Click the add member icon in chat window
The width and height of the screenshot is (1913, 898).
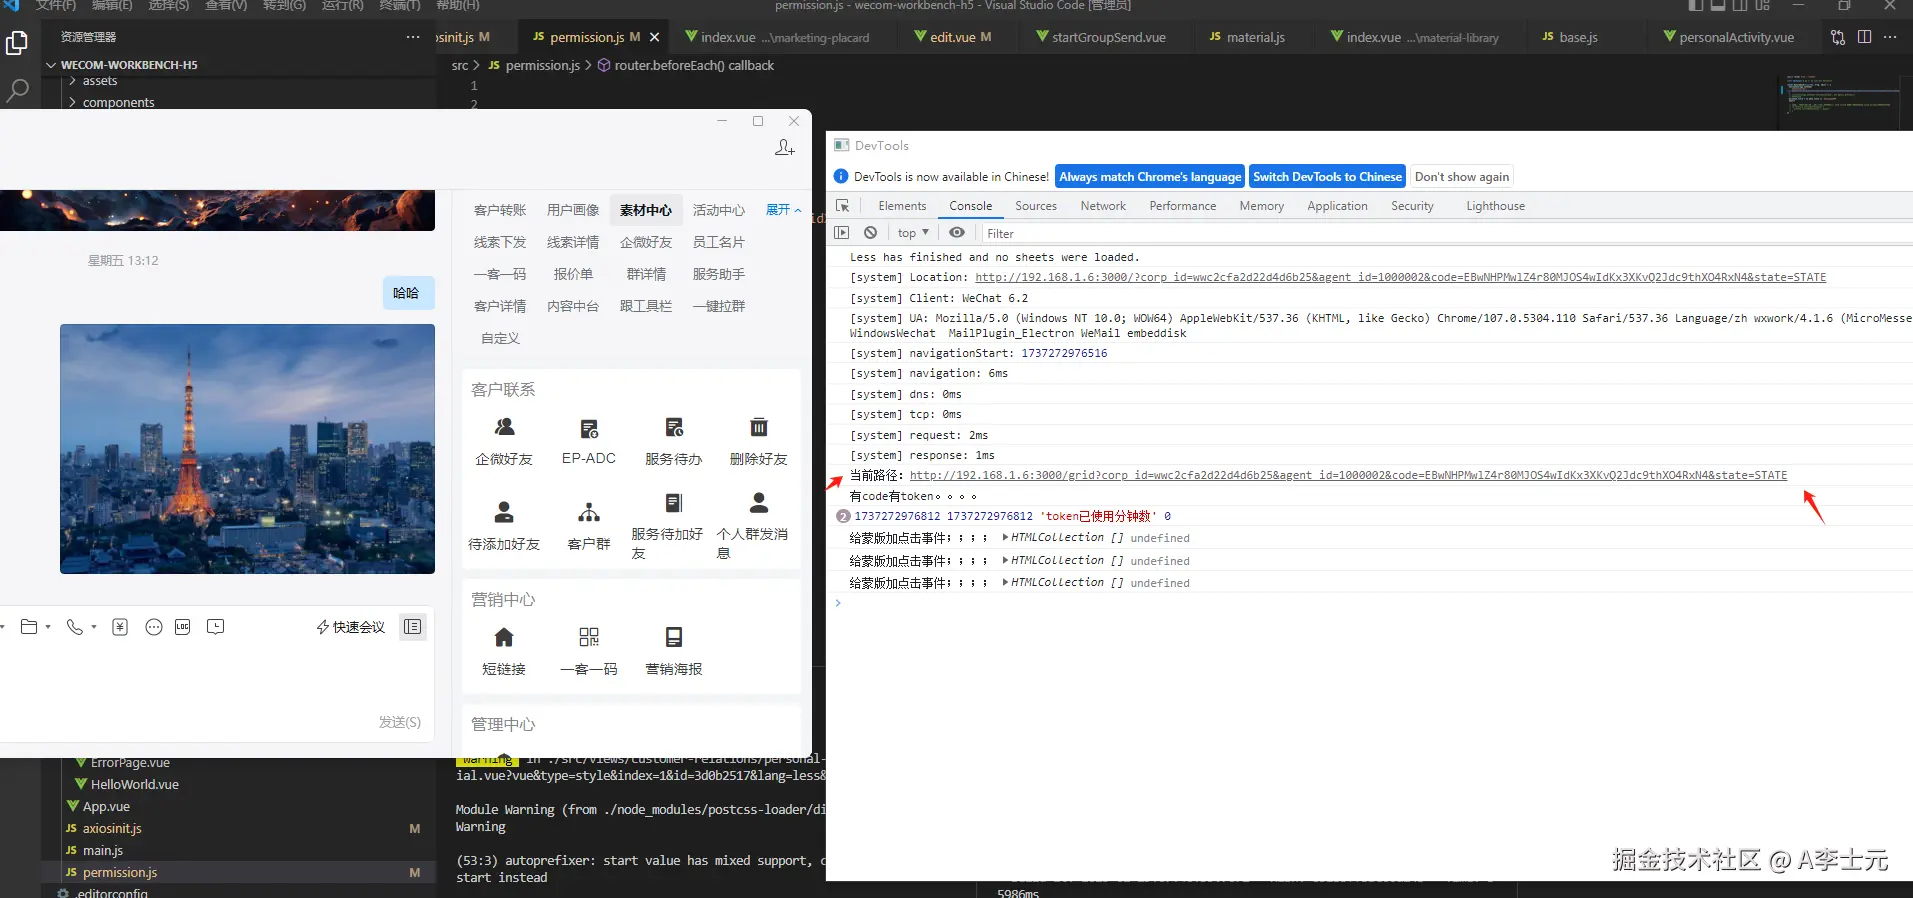pyautogui.click(x=785, y=148)
